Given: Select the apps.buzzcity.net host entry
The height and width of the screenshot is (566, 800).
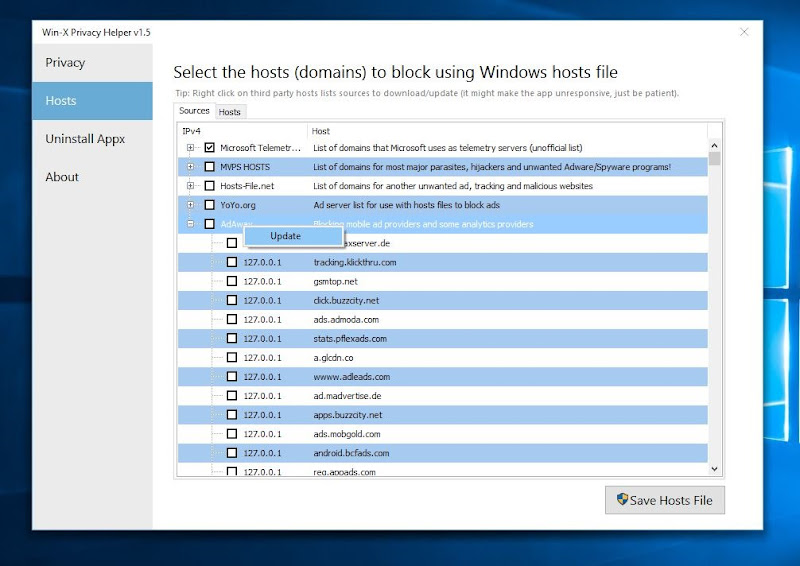Looking at the screenshot, I should [x=347, y=415].
